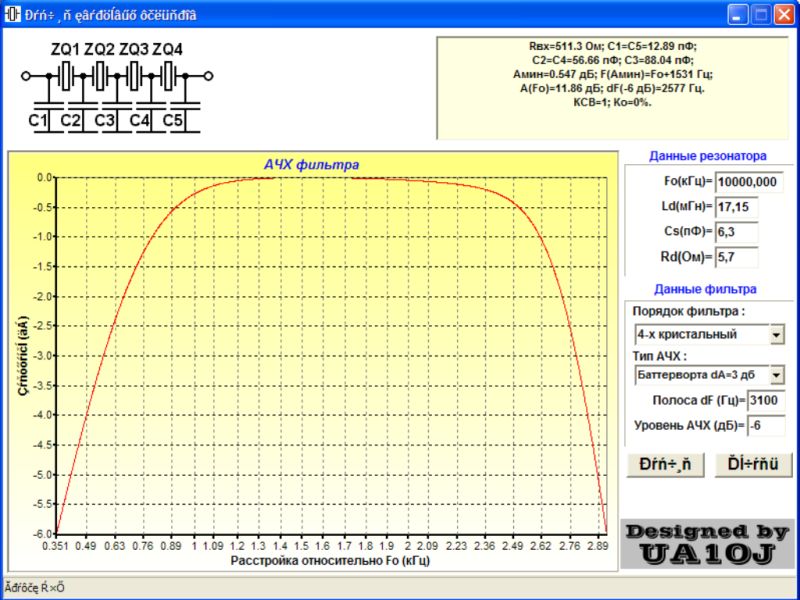Open the filter order dropdown arrow
The image size is (800, 600).
[777, 334]
